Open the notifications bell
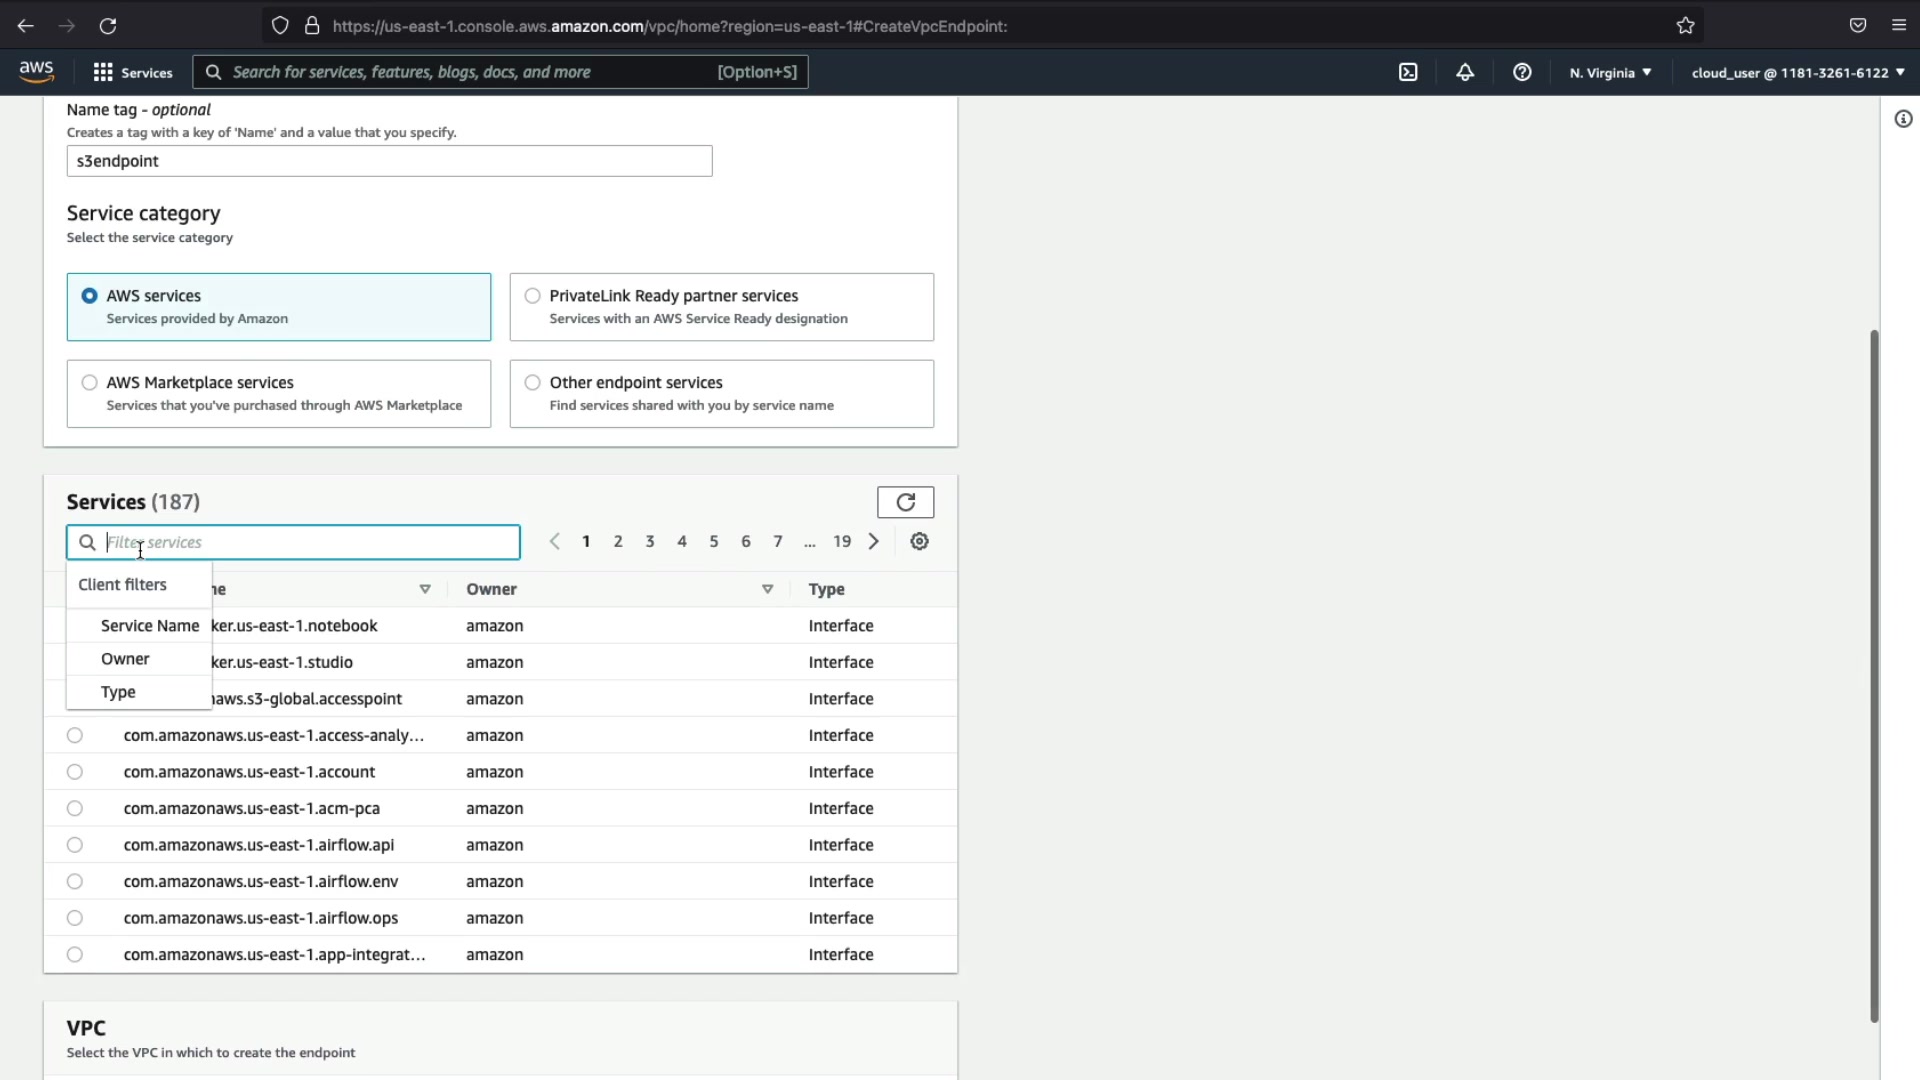The image size is (1920, 1080). (1465, 72)
